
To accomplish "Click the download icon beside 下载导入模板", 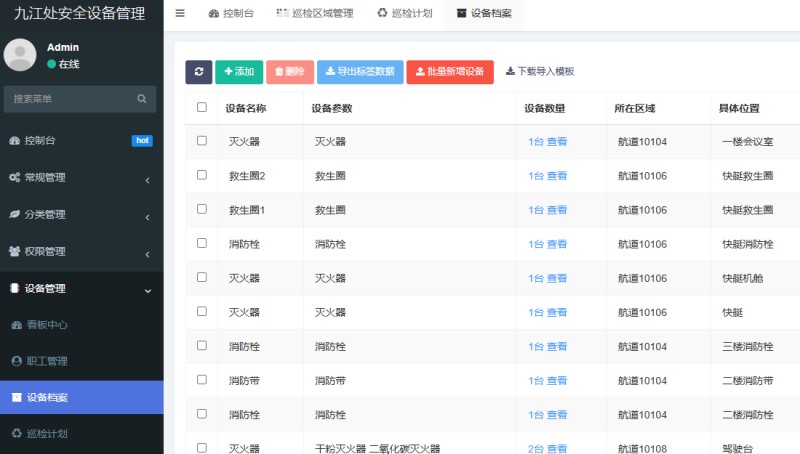I will [x=510, y=71].
